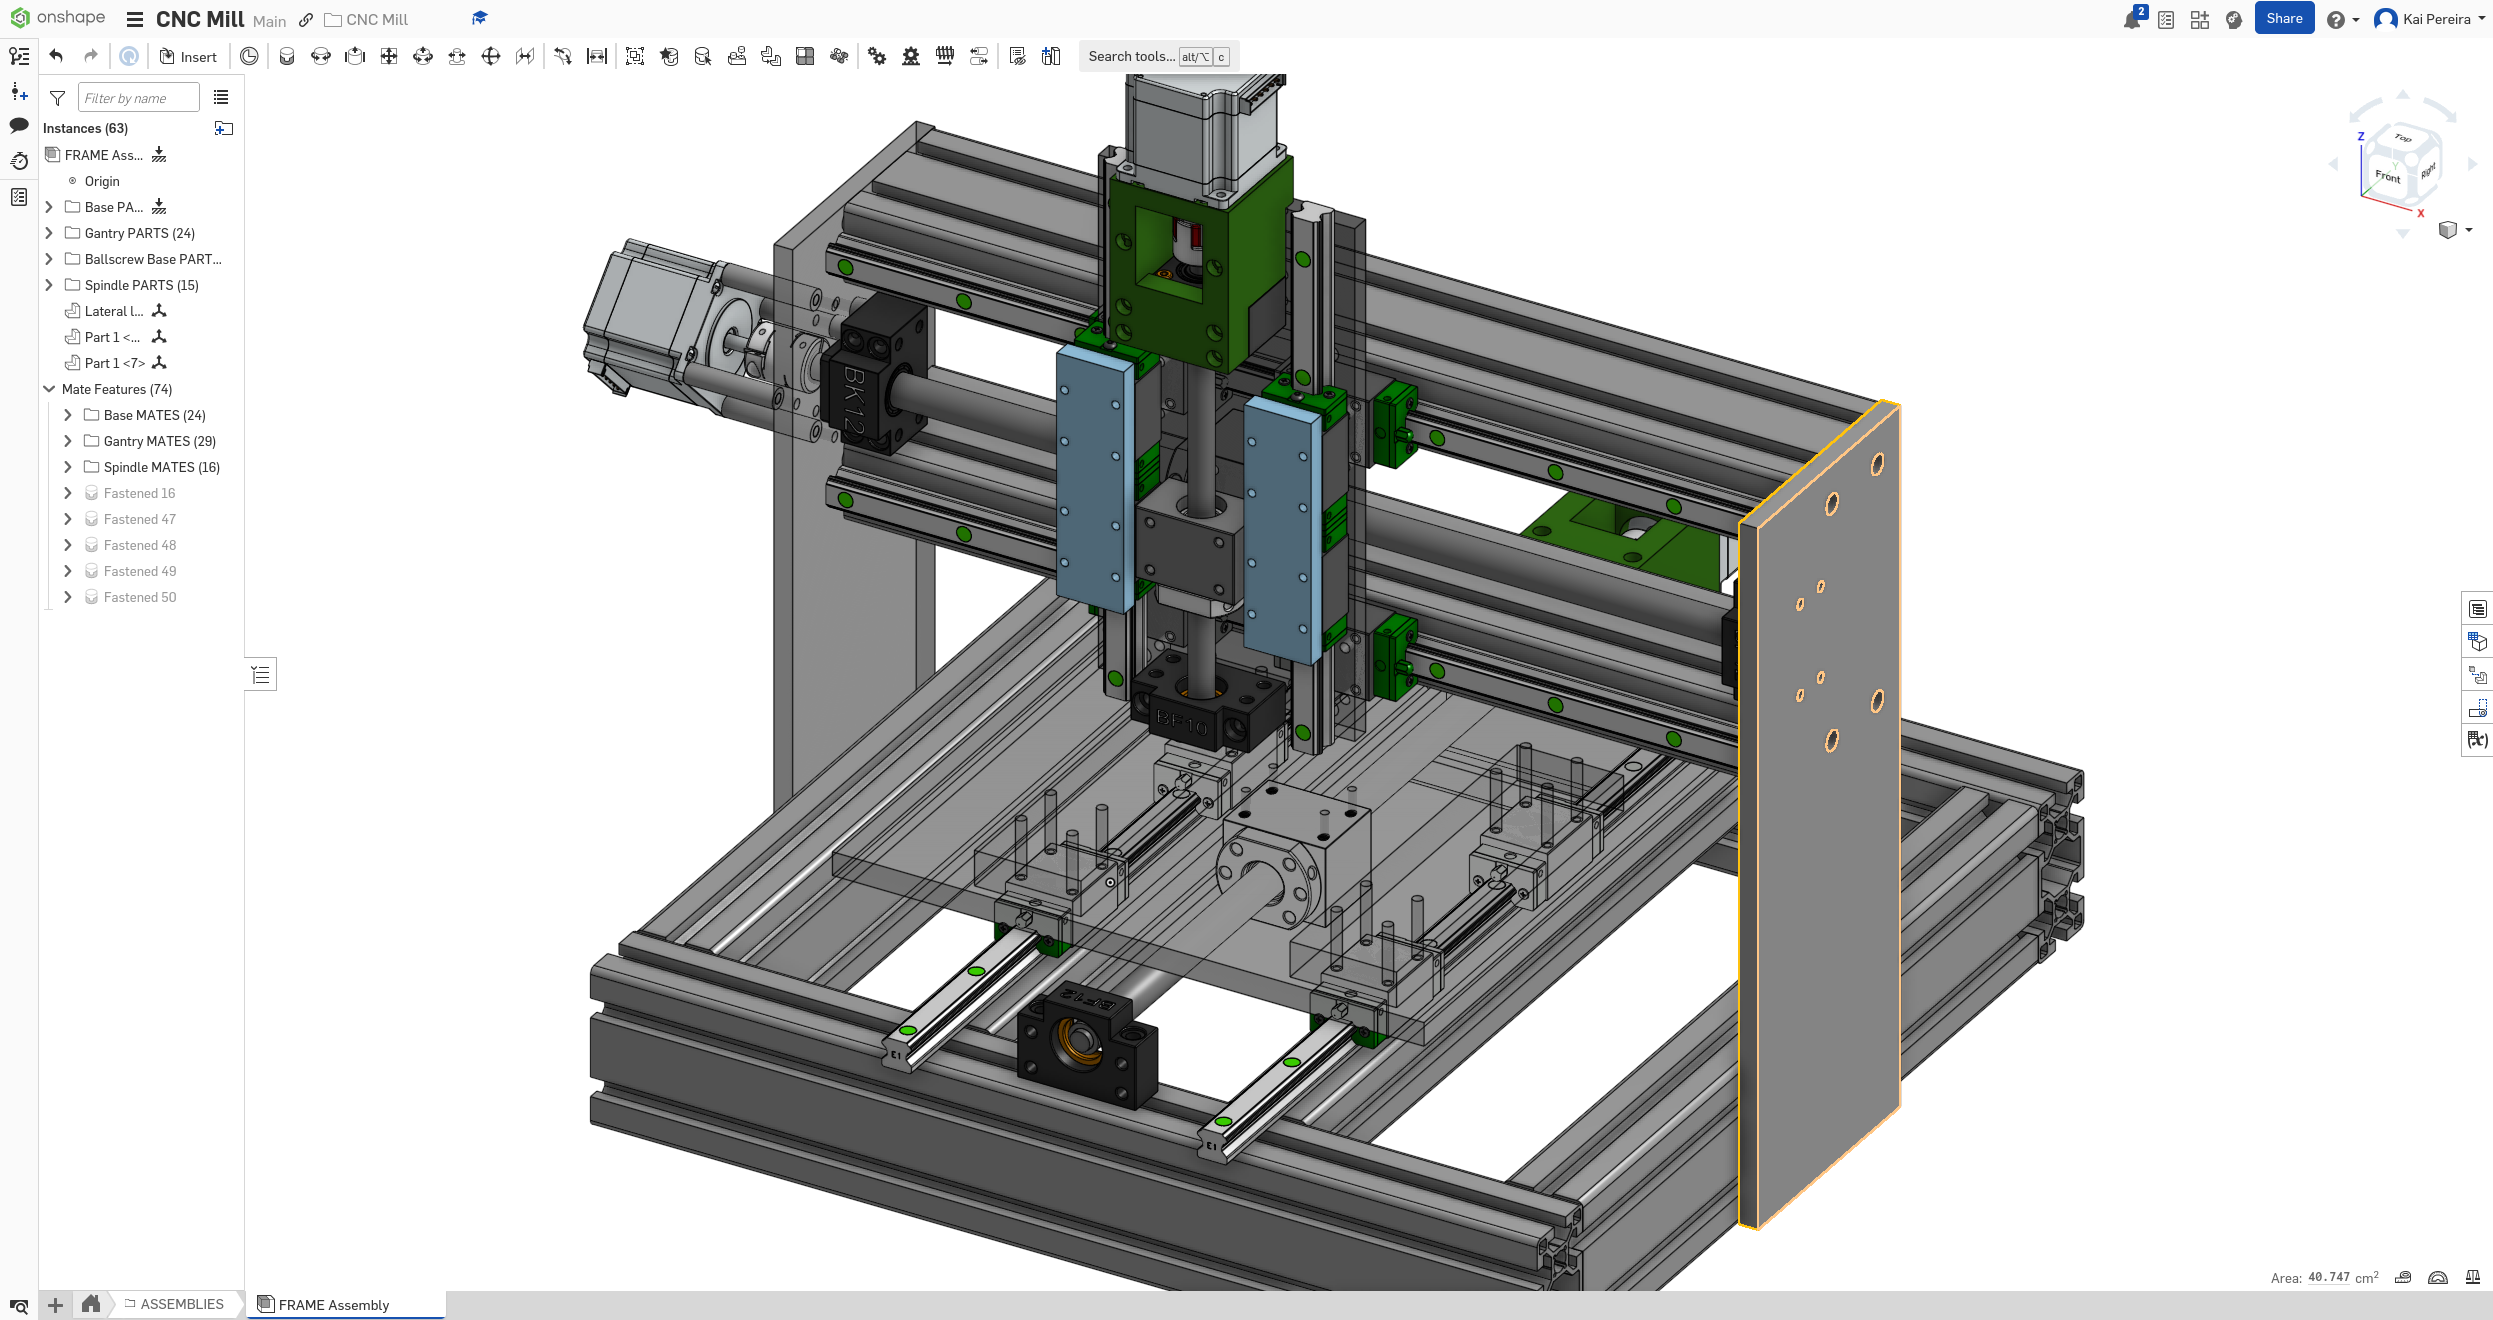Switch to the FRAME Assembly tab
The height and width of the screenshot is (1320, 2493).
pyautogui.click(x=333, y=1304)
